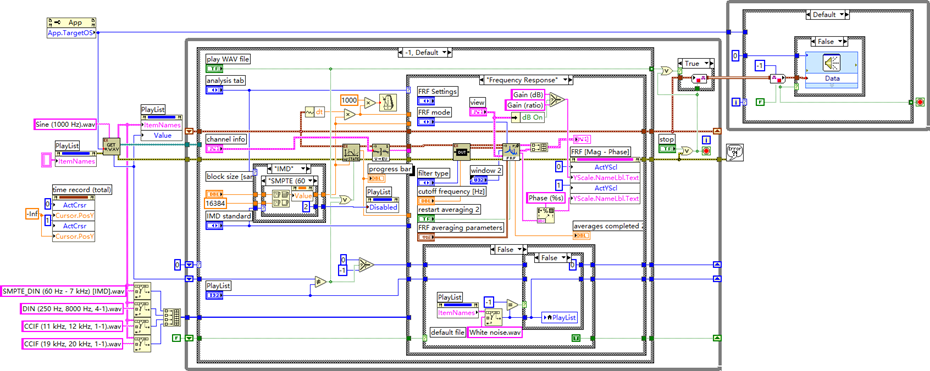Click the Simple Error Handler icon
This screenshot has height=371, width=930.
732,152
